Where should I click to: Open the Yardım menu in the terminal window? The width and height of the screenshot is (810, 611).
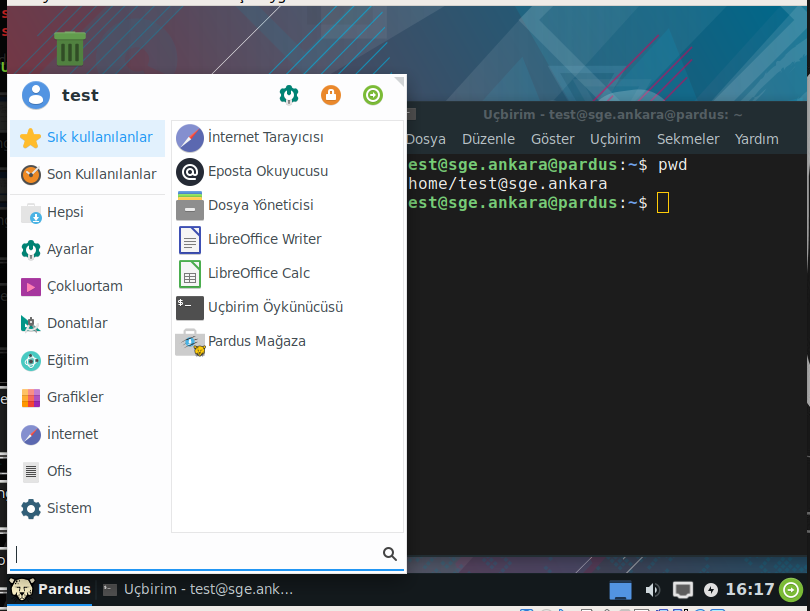(756, 139)
